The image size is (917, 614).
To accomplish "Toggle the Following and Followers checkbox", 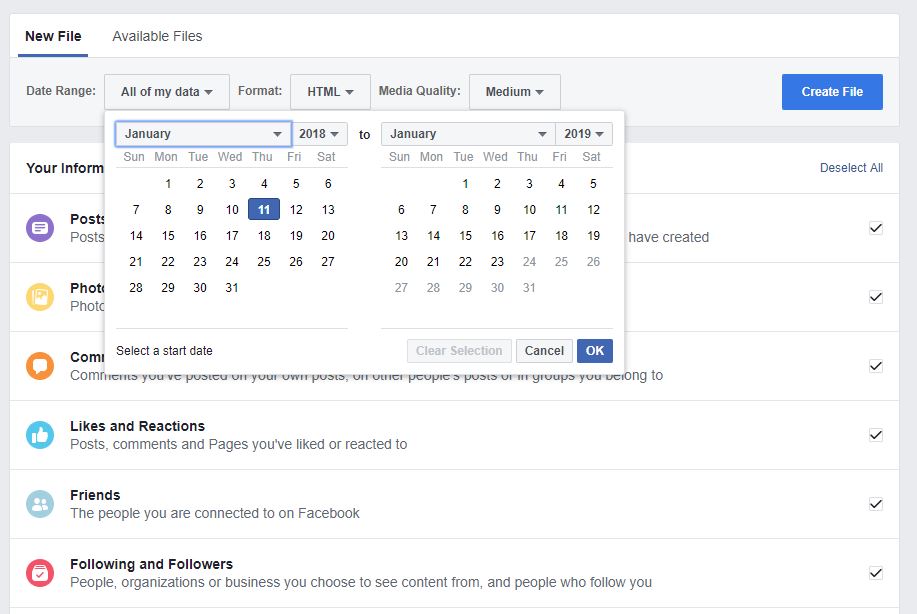I will click(x=876, y=573).
